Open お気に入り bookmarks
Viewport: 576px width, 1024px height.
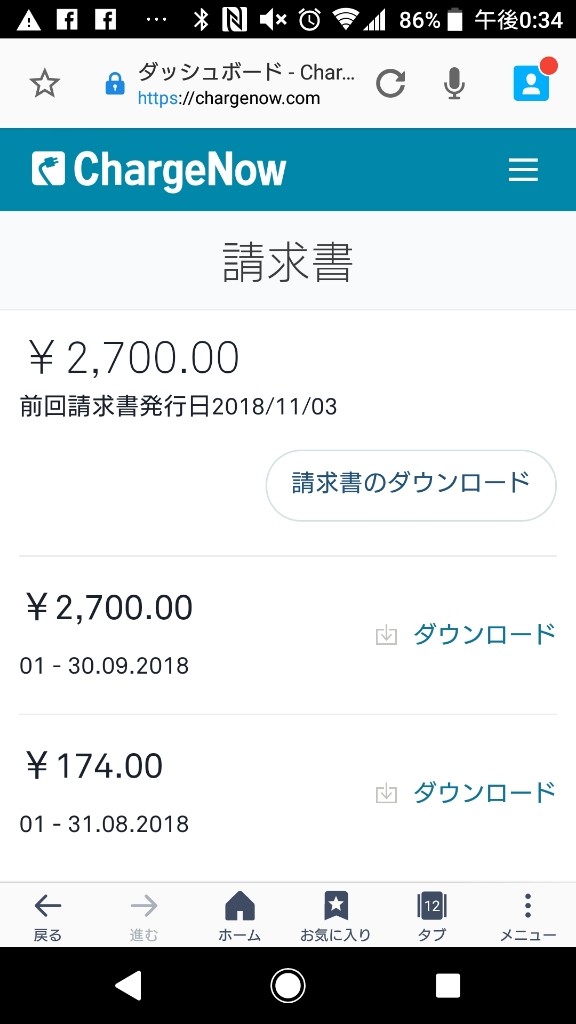coord(336,916)
